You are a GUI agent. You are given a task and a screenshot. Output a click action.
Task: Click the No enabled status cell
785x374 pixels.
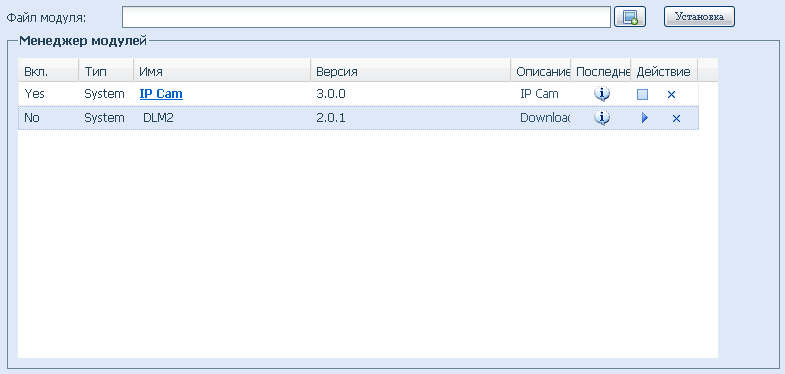coord(49,118)
